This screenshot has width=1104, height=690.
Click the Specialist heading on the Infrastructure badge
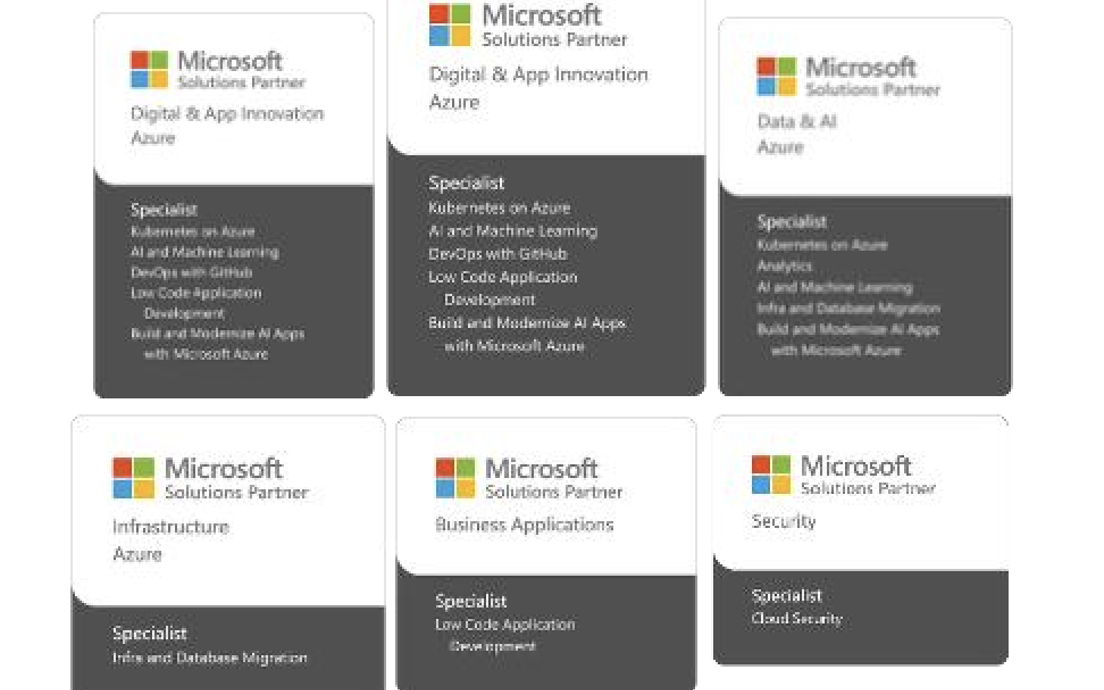(149, 633)
